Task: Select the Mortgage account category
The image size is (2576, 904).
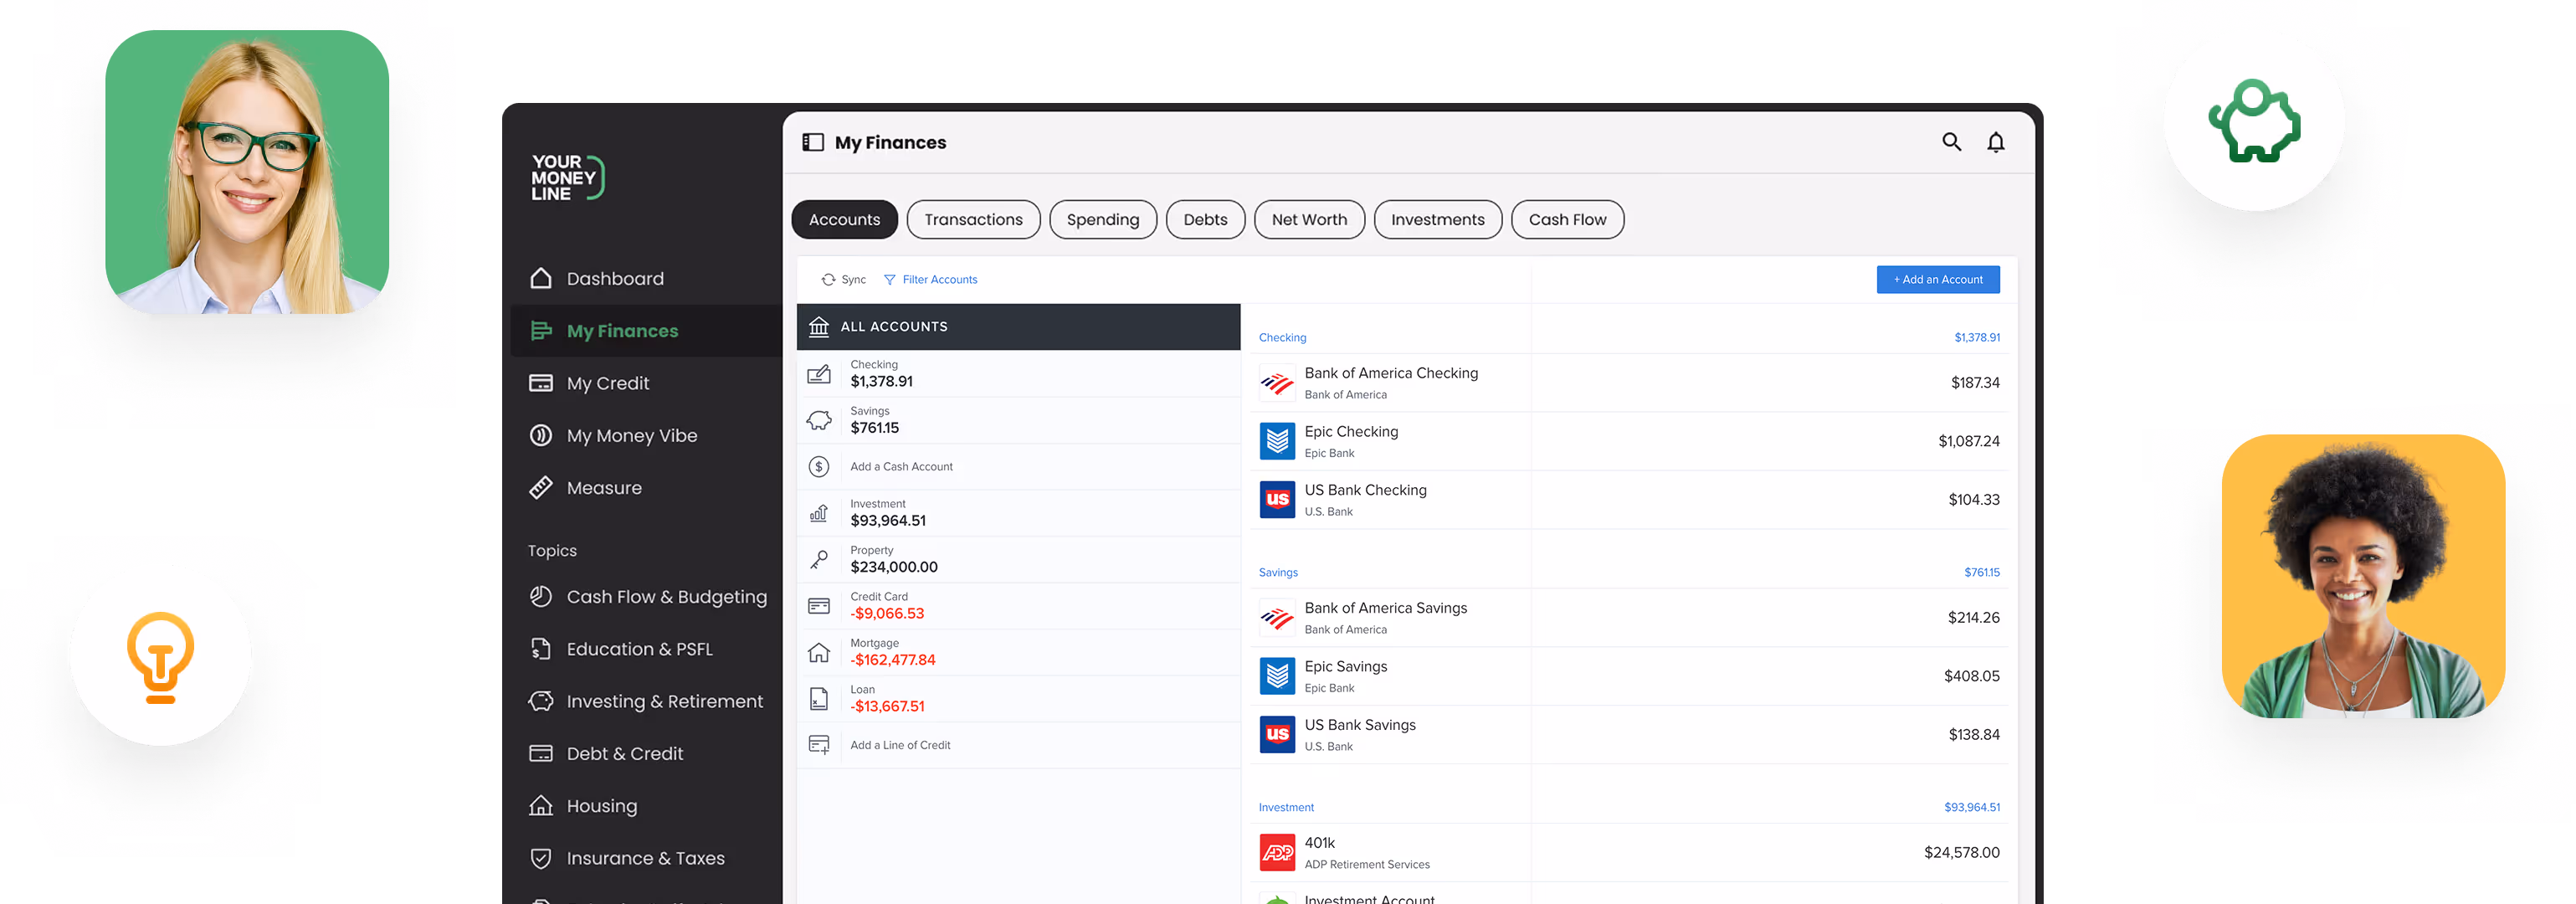Action: coord(892,652)
